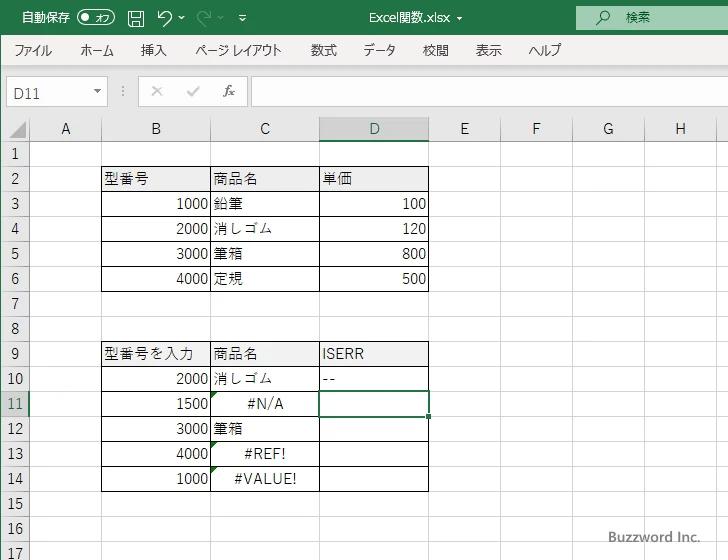Switch to the 挿入 tab
Screen dimensions: 728x560
click(x=153, y=50)
